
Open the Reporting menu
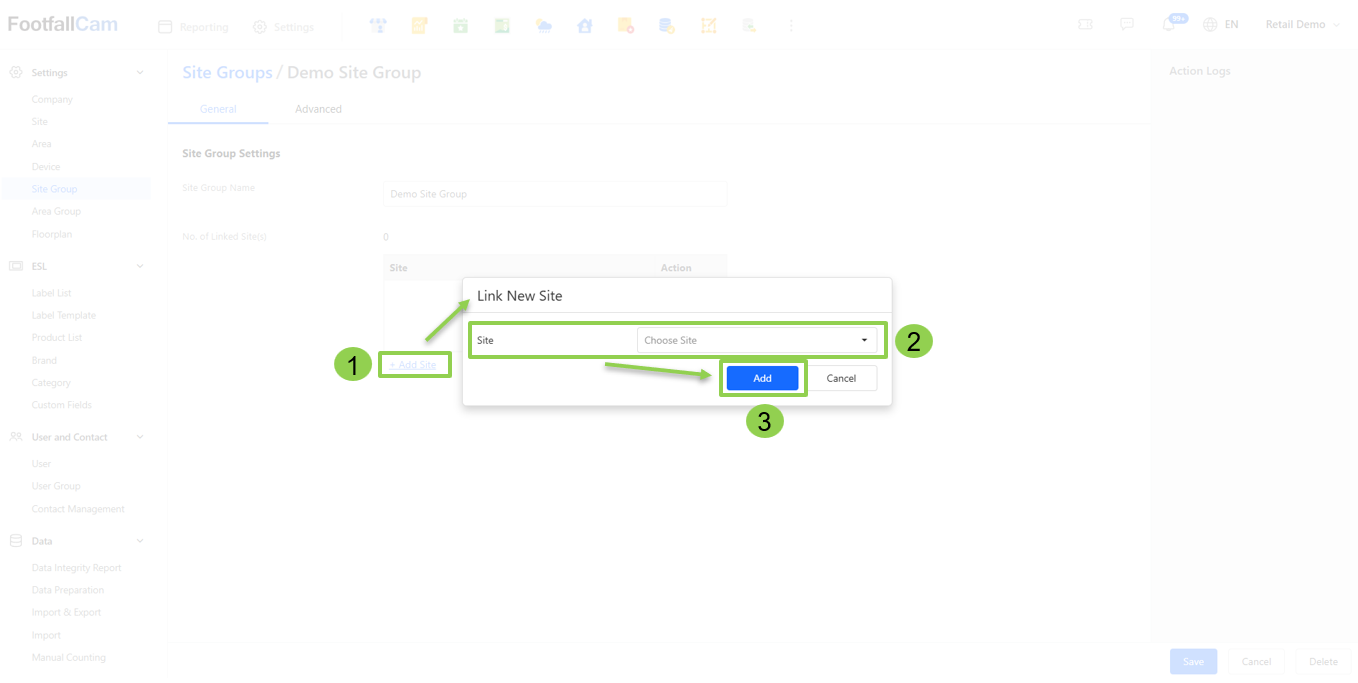tap(194, 27)
